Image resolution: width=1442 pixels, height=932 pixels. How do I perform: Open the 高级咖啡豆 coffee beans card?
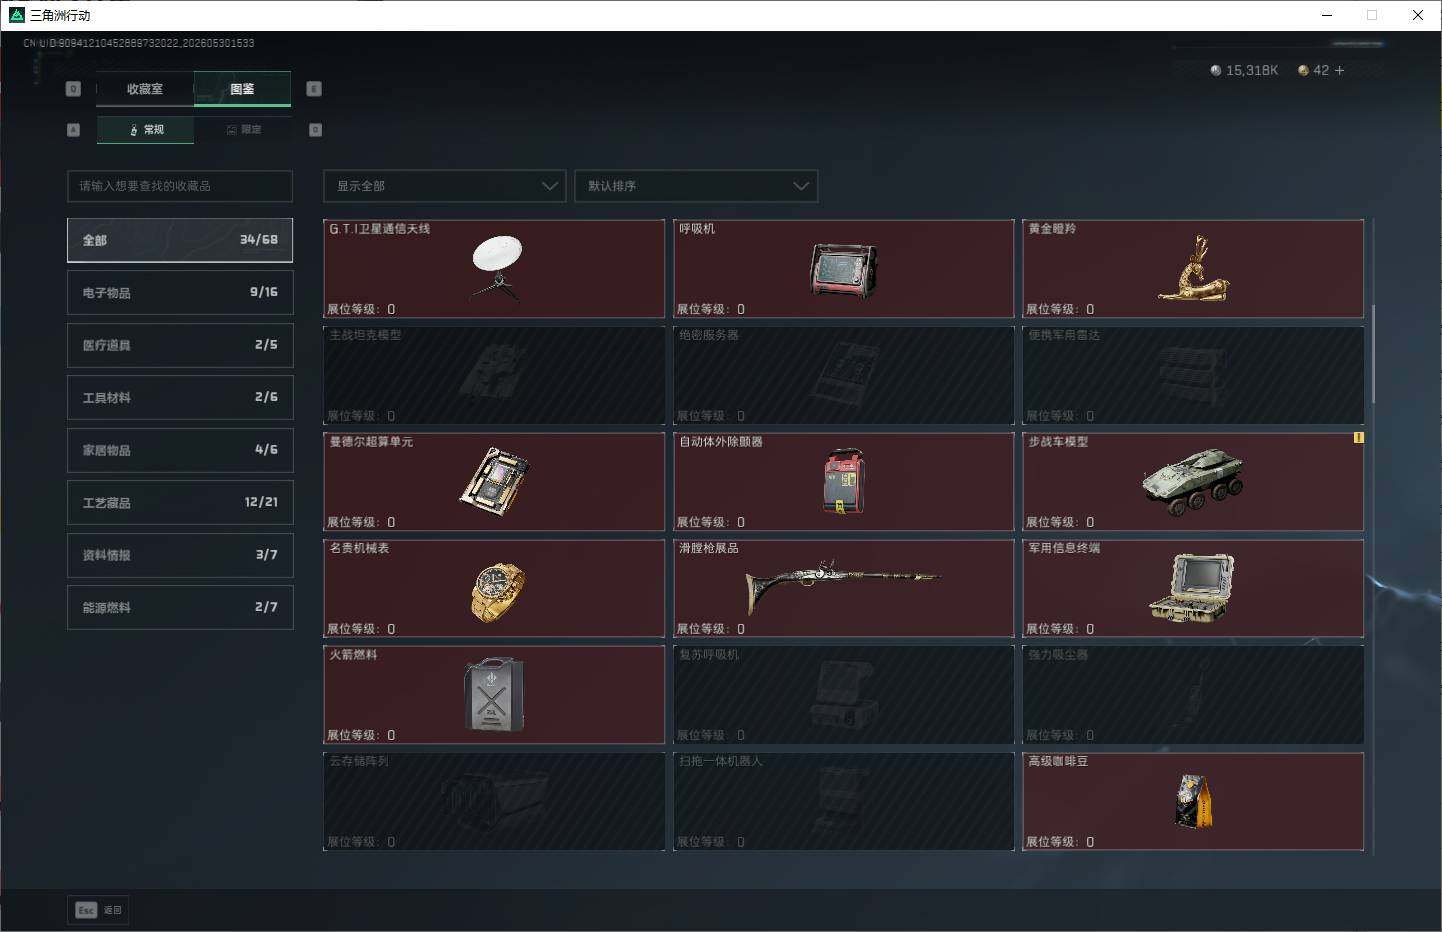point(1194,801)
